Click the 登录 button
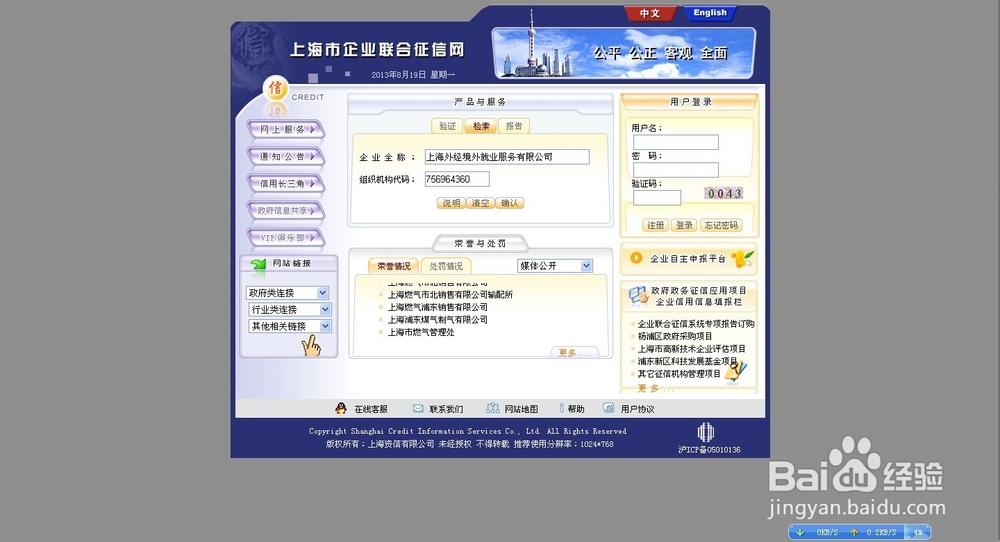The height and width of the screenshot is (542, 1000). coord(684,225)
